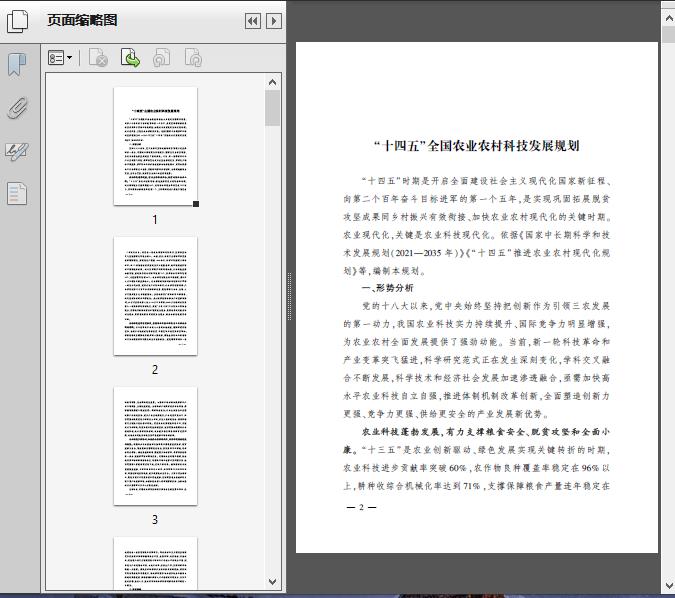
Task: Select page 3 thumbnail
Action: pyautogui.click(x=155, y=446)
